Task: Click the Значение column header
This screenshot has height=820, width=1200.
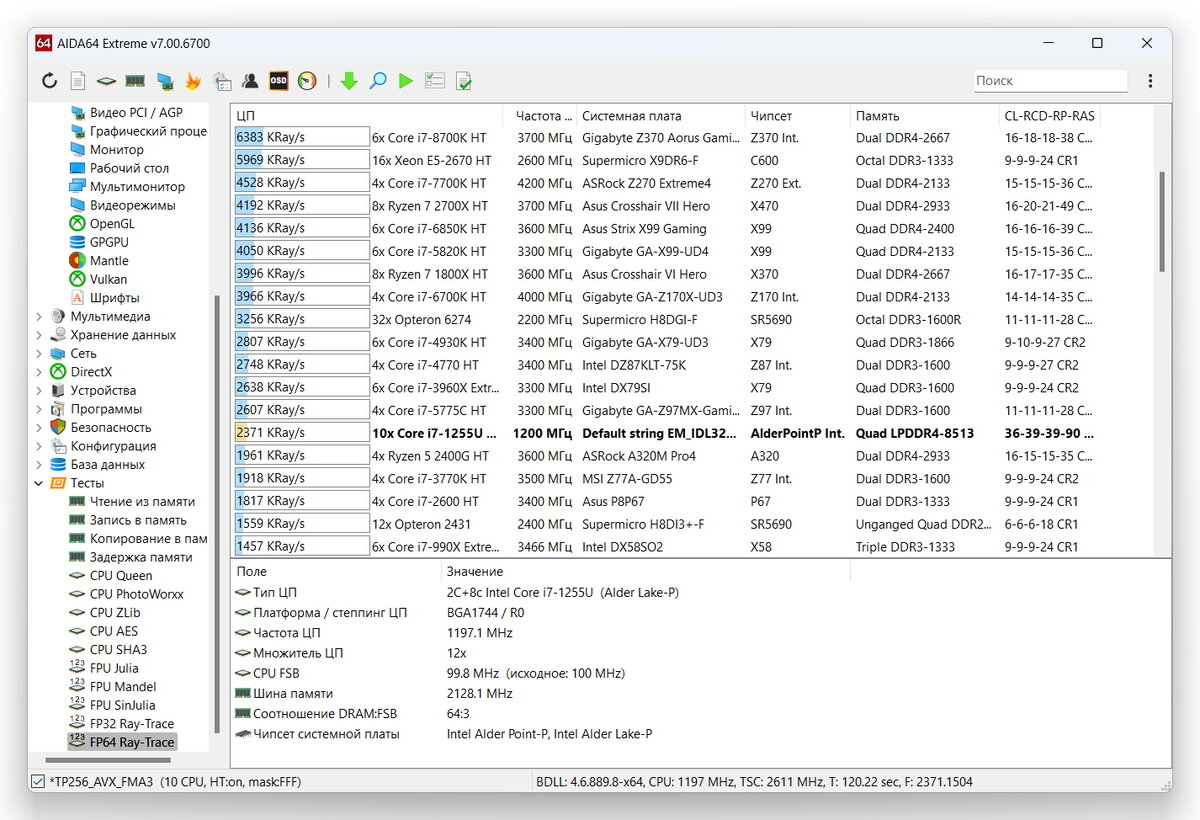Action: click(645, 571)
